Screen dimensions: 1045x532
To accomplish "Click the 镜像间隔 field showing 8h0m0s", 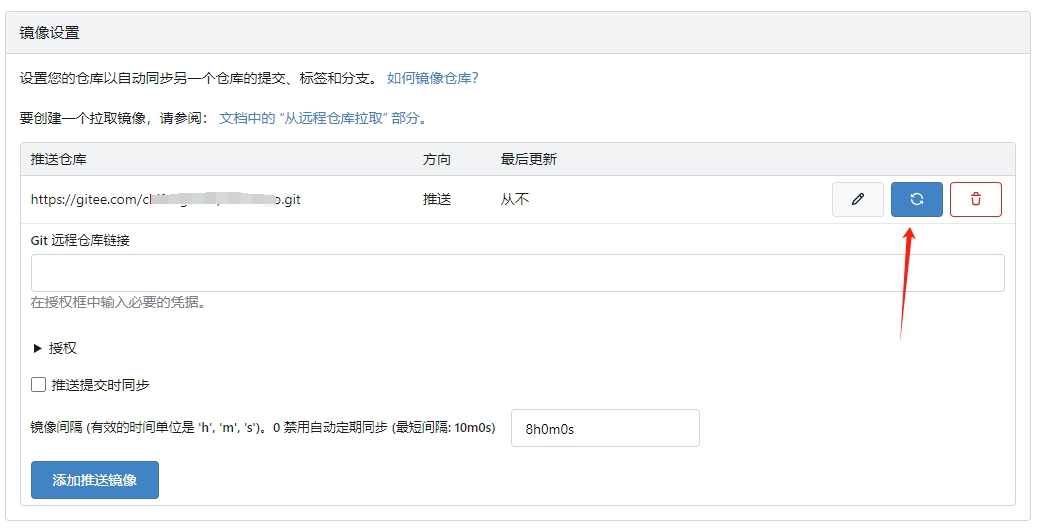I will [x=604, y=428].
